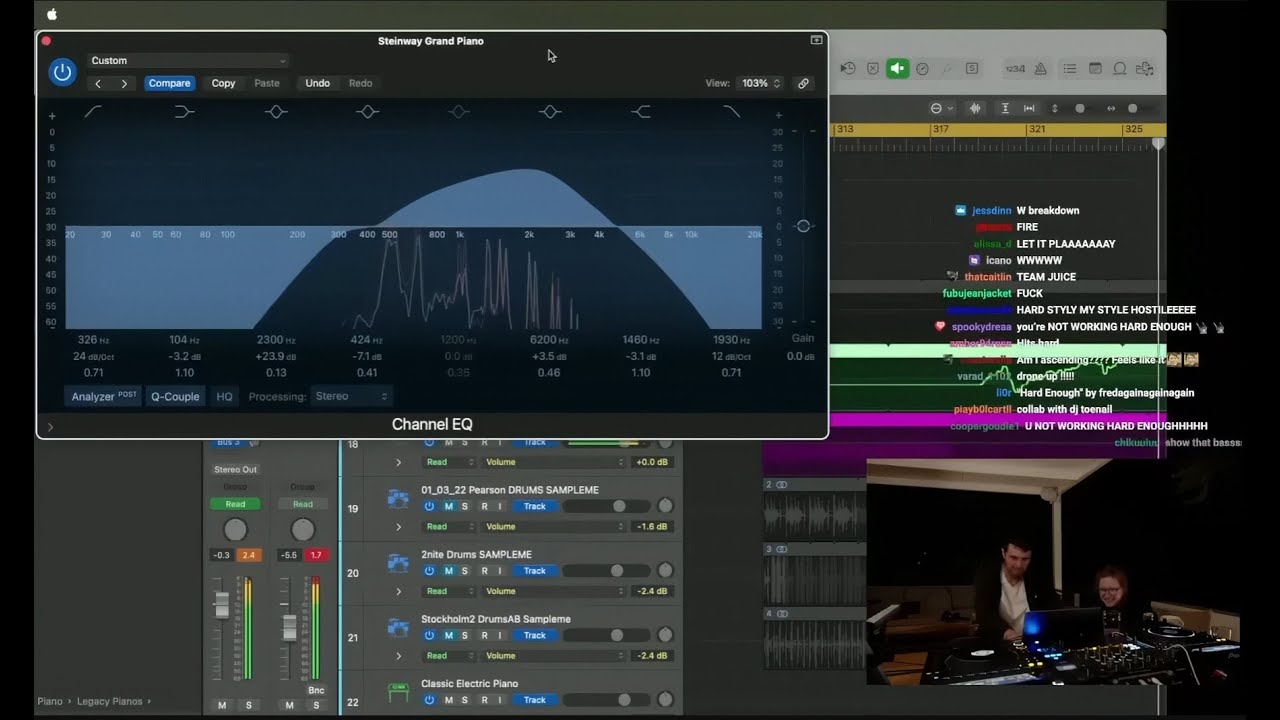Click the Pearson DRUMS track drum icon

coord(399,498)
